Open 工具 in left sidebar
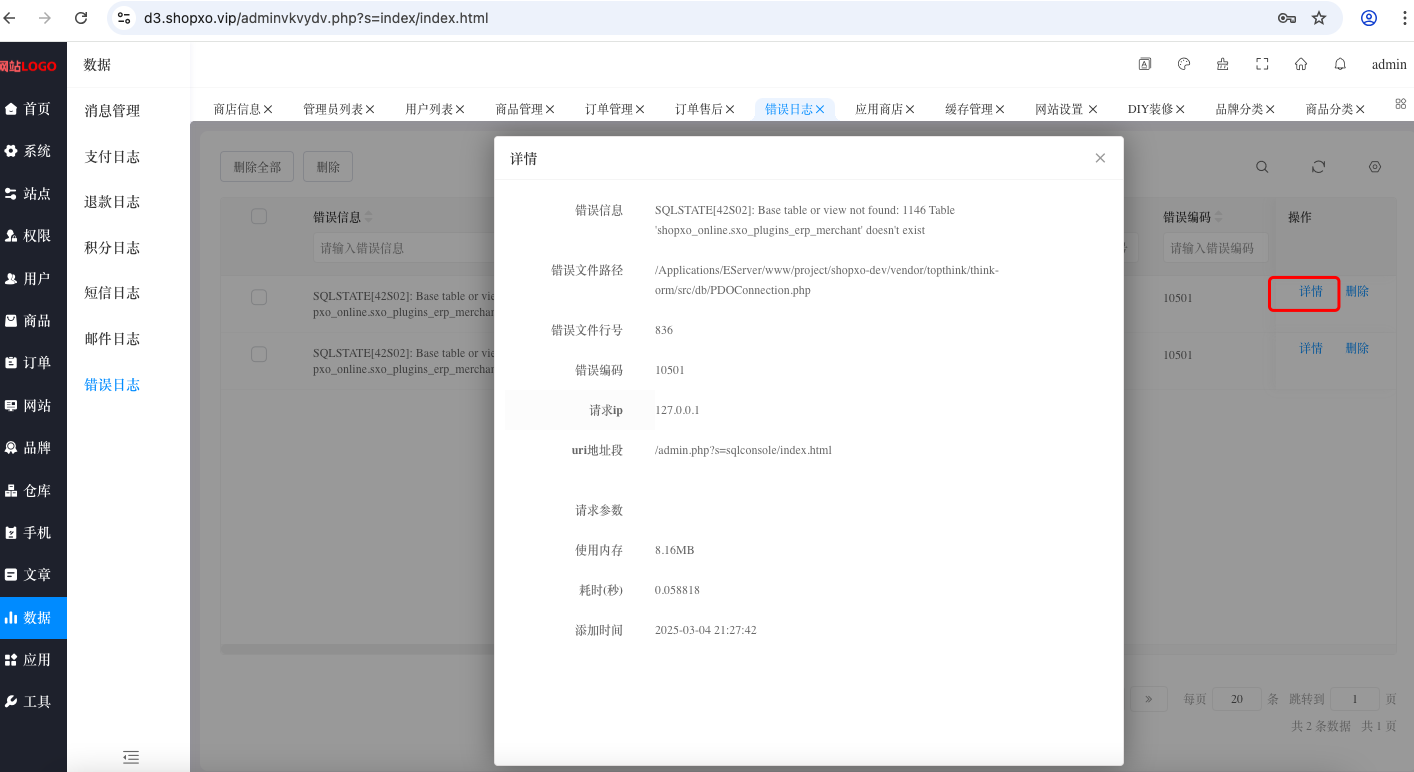 click(x=33, y=702)
